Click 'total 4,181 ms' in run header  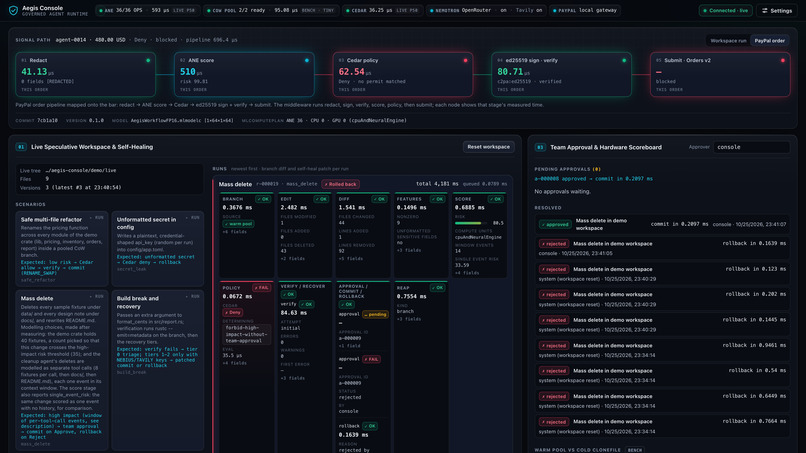tap(437, 184)
